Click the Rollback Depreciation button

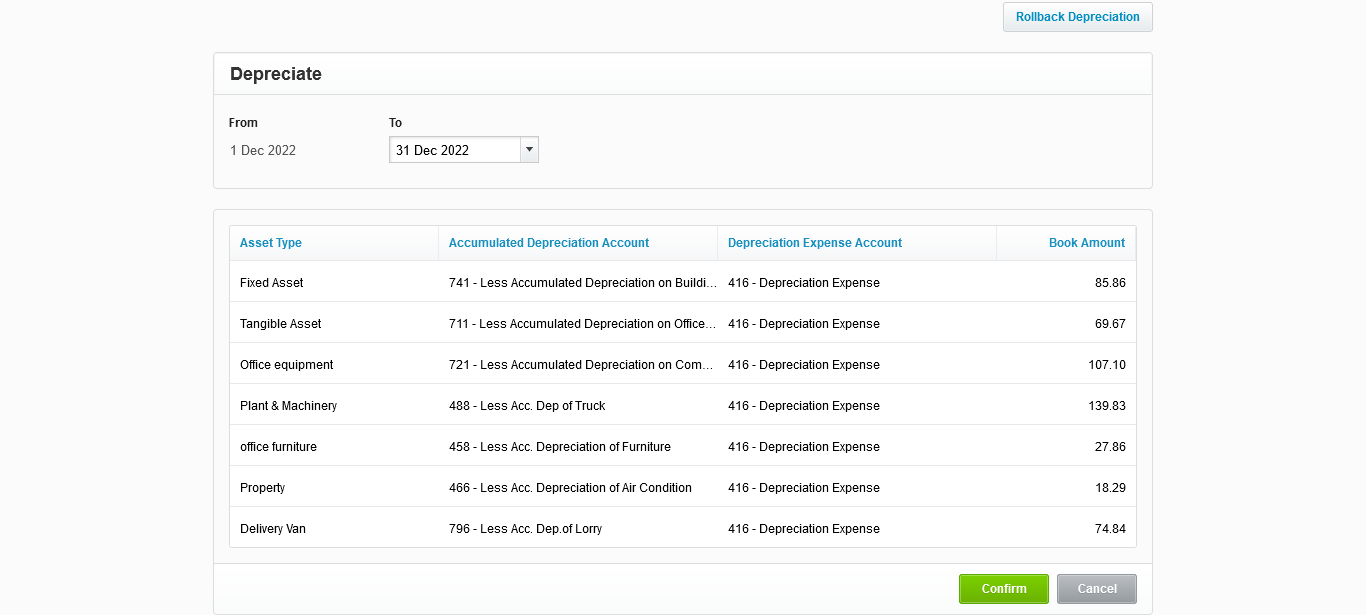tap(1077, 17)
